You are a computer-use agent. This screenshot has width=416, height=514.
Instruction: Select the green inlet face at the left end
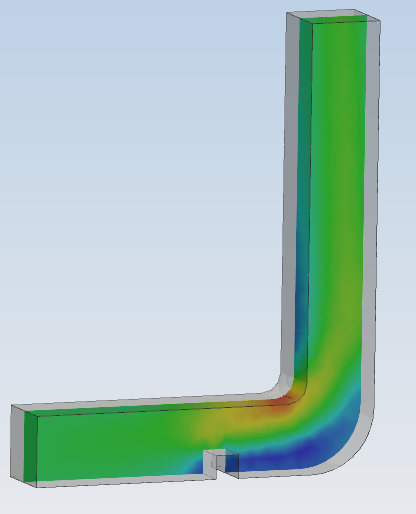30,447
